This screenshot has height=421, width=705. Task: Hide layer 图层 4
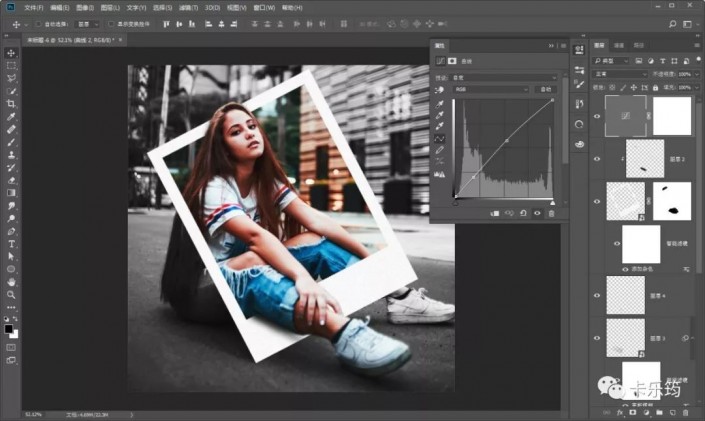point(597,296)
